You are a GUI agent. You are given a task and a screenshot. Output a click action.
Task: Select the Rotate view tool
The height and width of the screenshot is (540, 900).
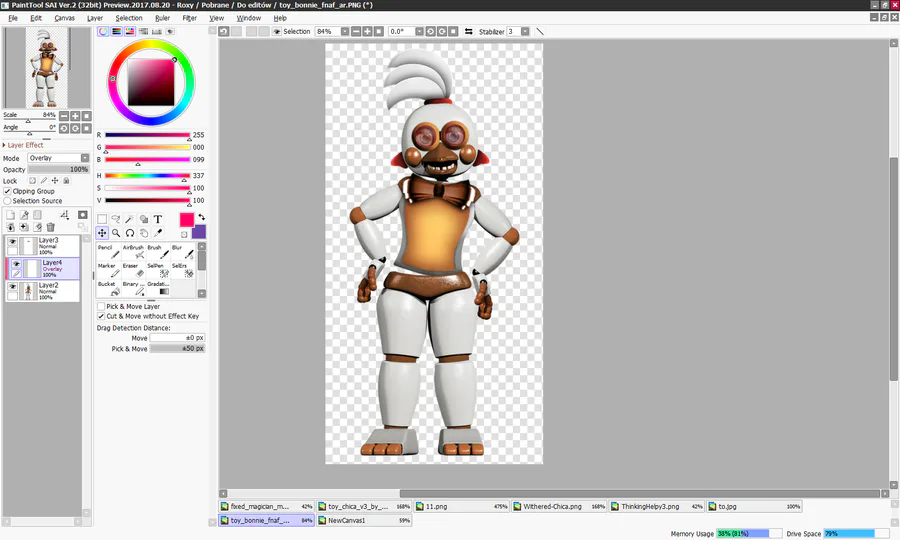click(130, 233)
